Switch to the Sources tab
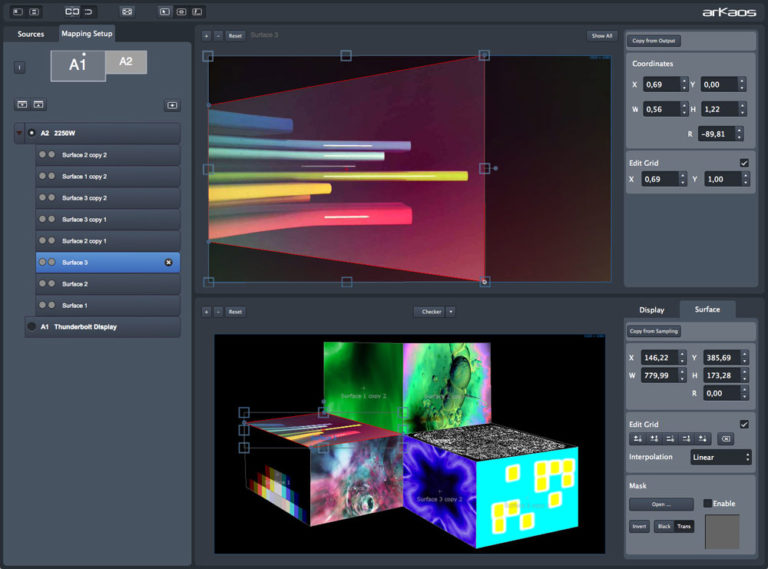 point(31,34)
